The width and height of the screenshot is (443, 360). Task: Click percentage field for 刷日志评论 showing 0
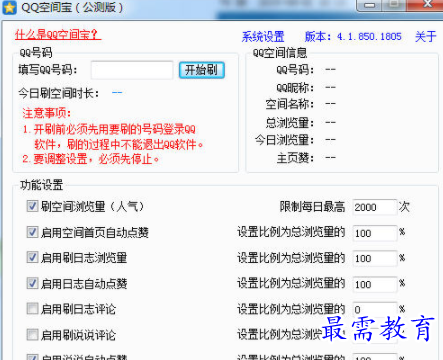375,310
